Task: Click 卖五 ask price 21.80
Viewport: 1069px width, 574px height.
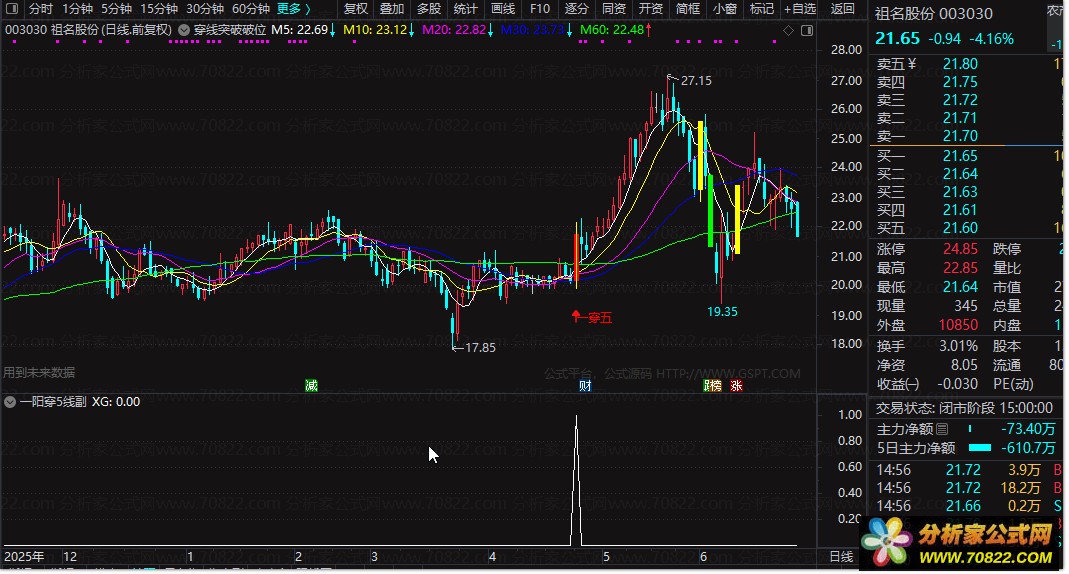Action: pyautogui.click(x=960, y=64)
